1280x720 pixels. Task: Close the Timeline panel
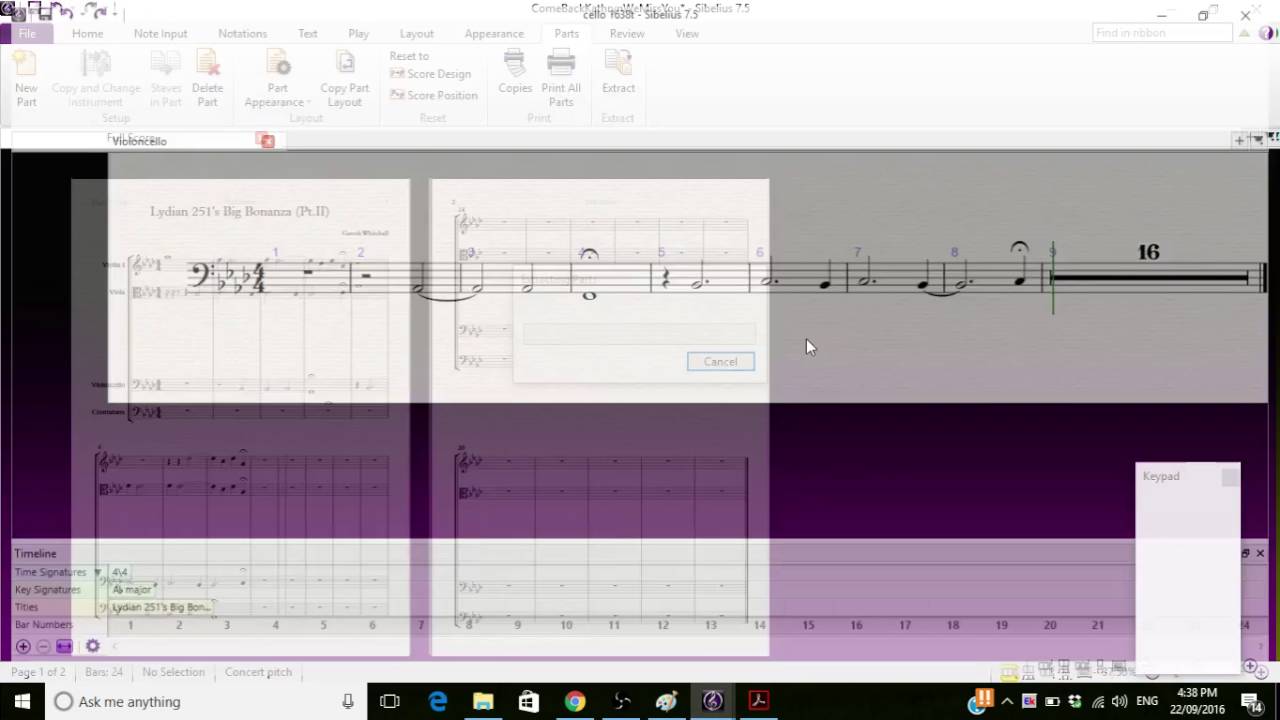1260,553
